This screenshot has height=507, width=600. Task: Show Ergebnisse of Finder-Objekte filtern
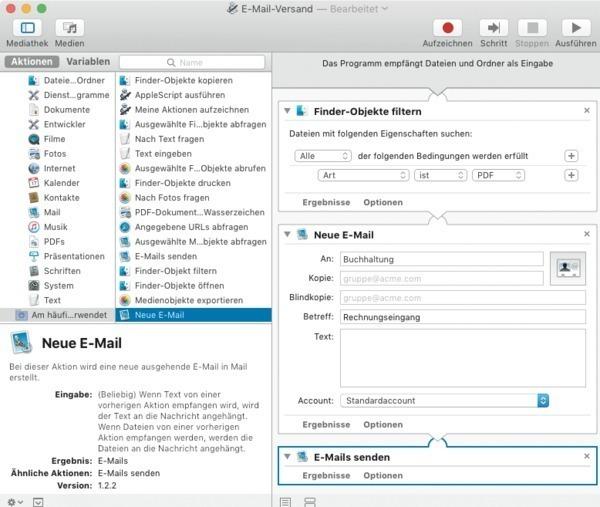tap(326, 202)
